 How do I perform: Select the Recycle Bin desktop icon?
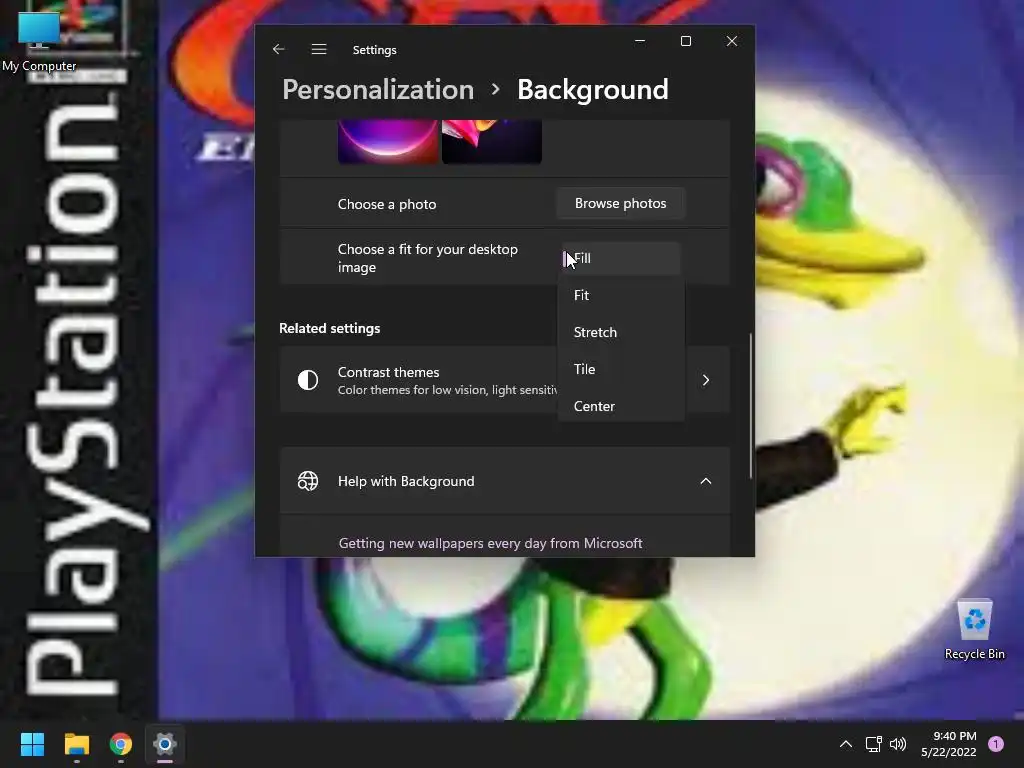(x=974, y=629)
